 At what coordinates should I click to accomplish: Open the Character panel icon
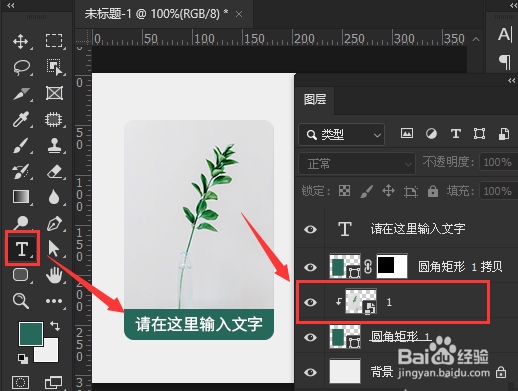505,34
